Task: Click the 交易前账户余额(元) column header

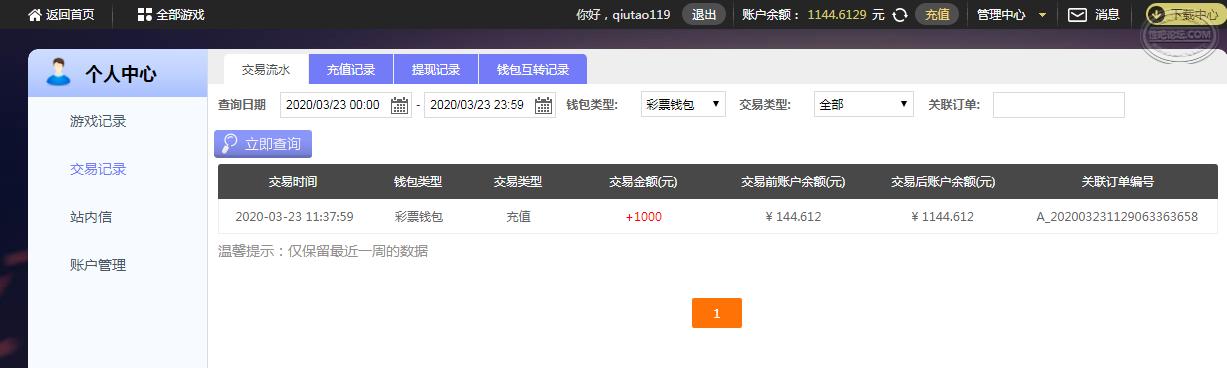Action: click(793, 182)
